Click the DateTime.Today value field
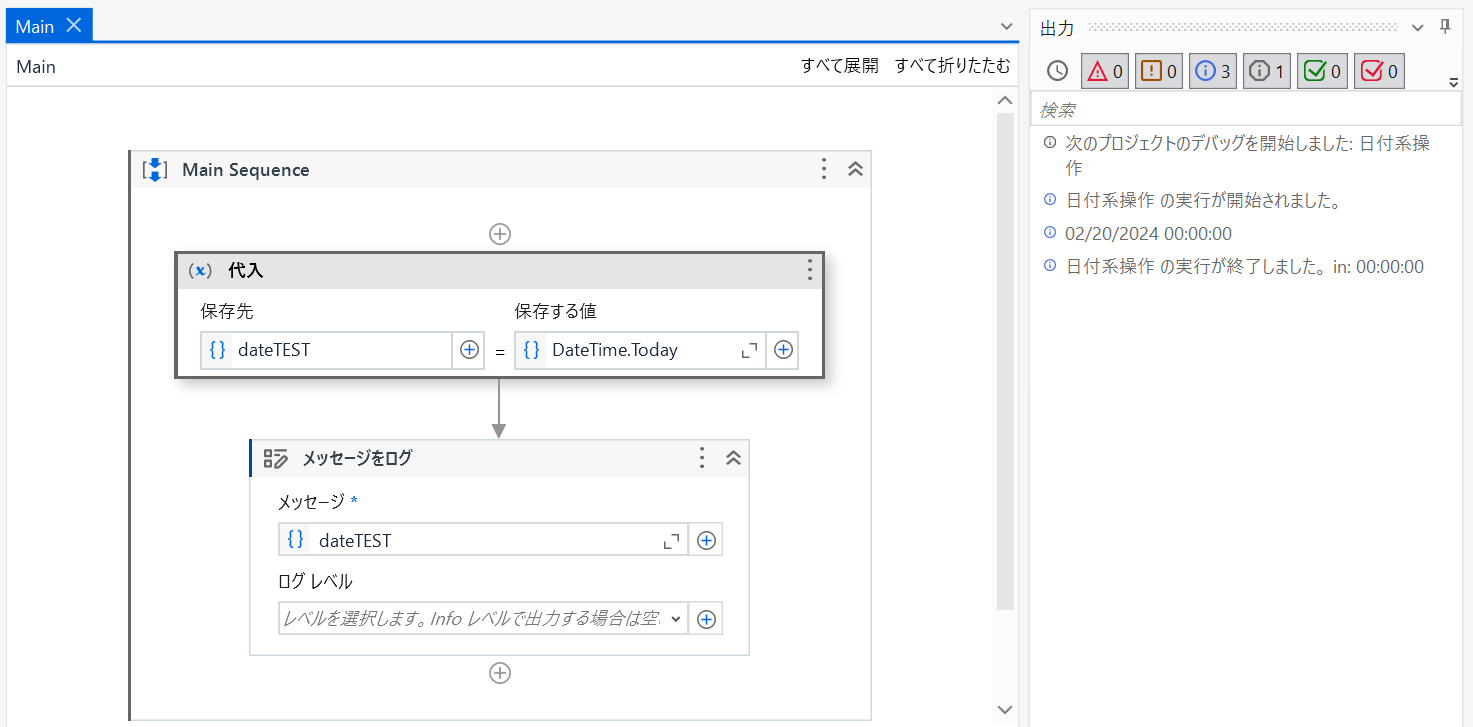1473x727 pixels. tap(641, 350)
